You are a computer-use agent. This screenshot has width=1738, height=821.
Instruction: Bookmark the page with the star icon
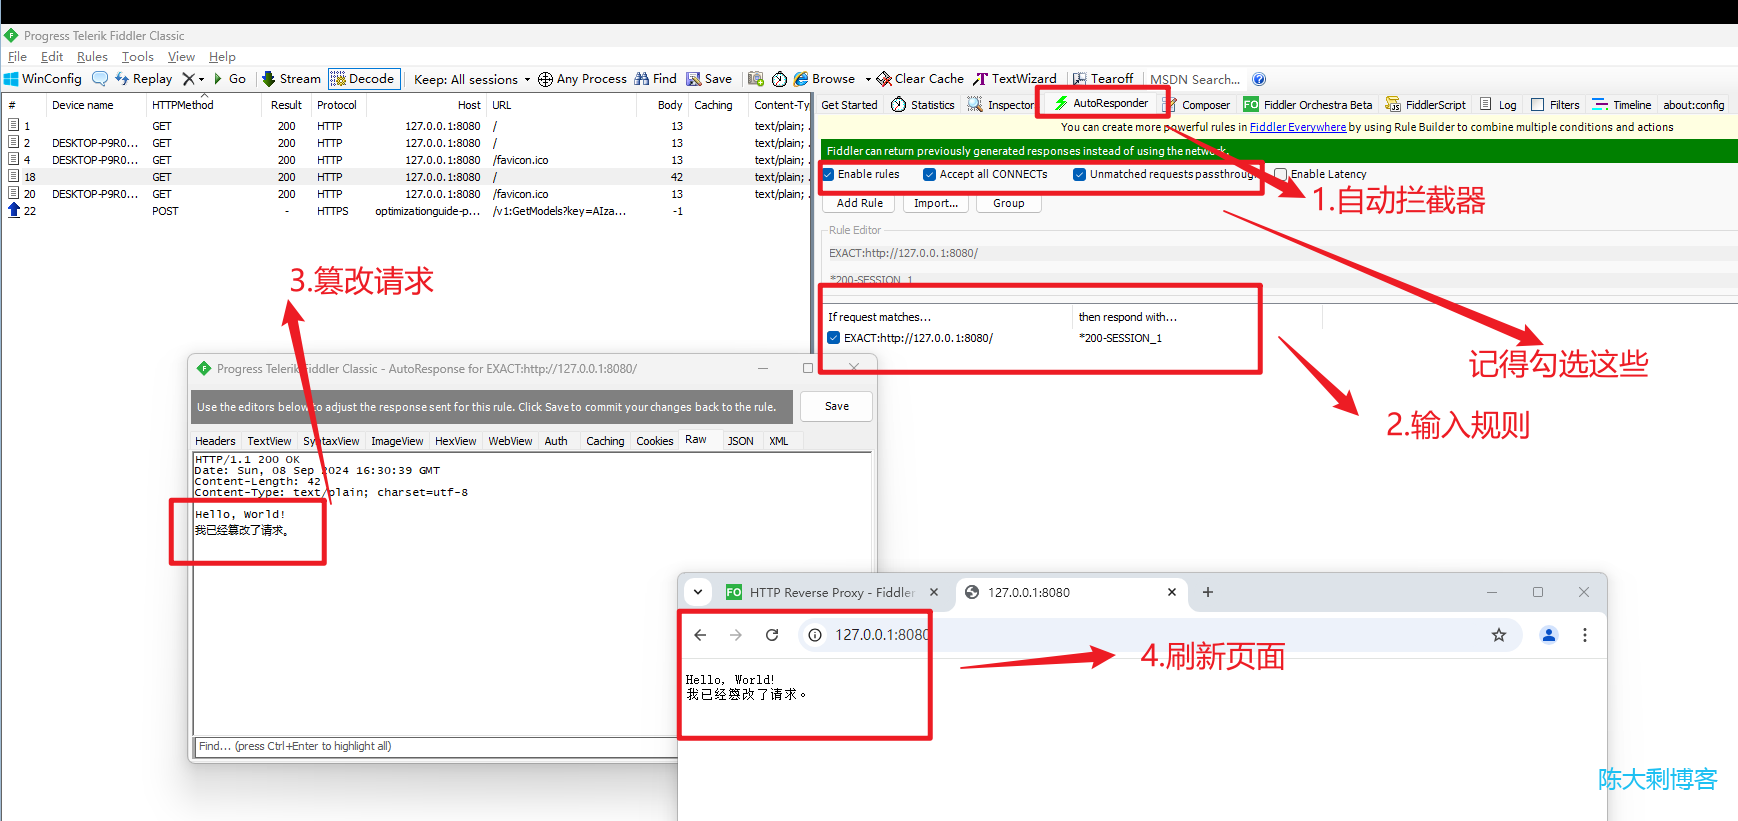1499,635
